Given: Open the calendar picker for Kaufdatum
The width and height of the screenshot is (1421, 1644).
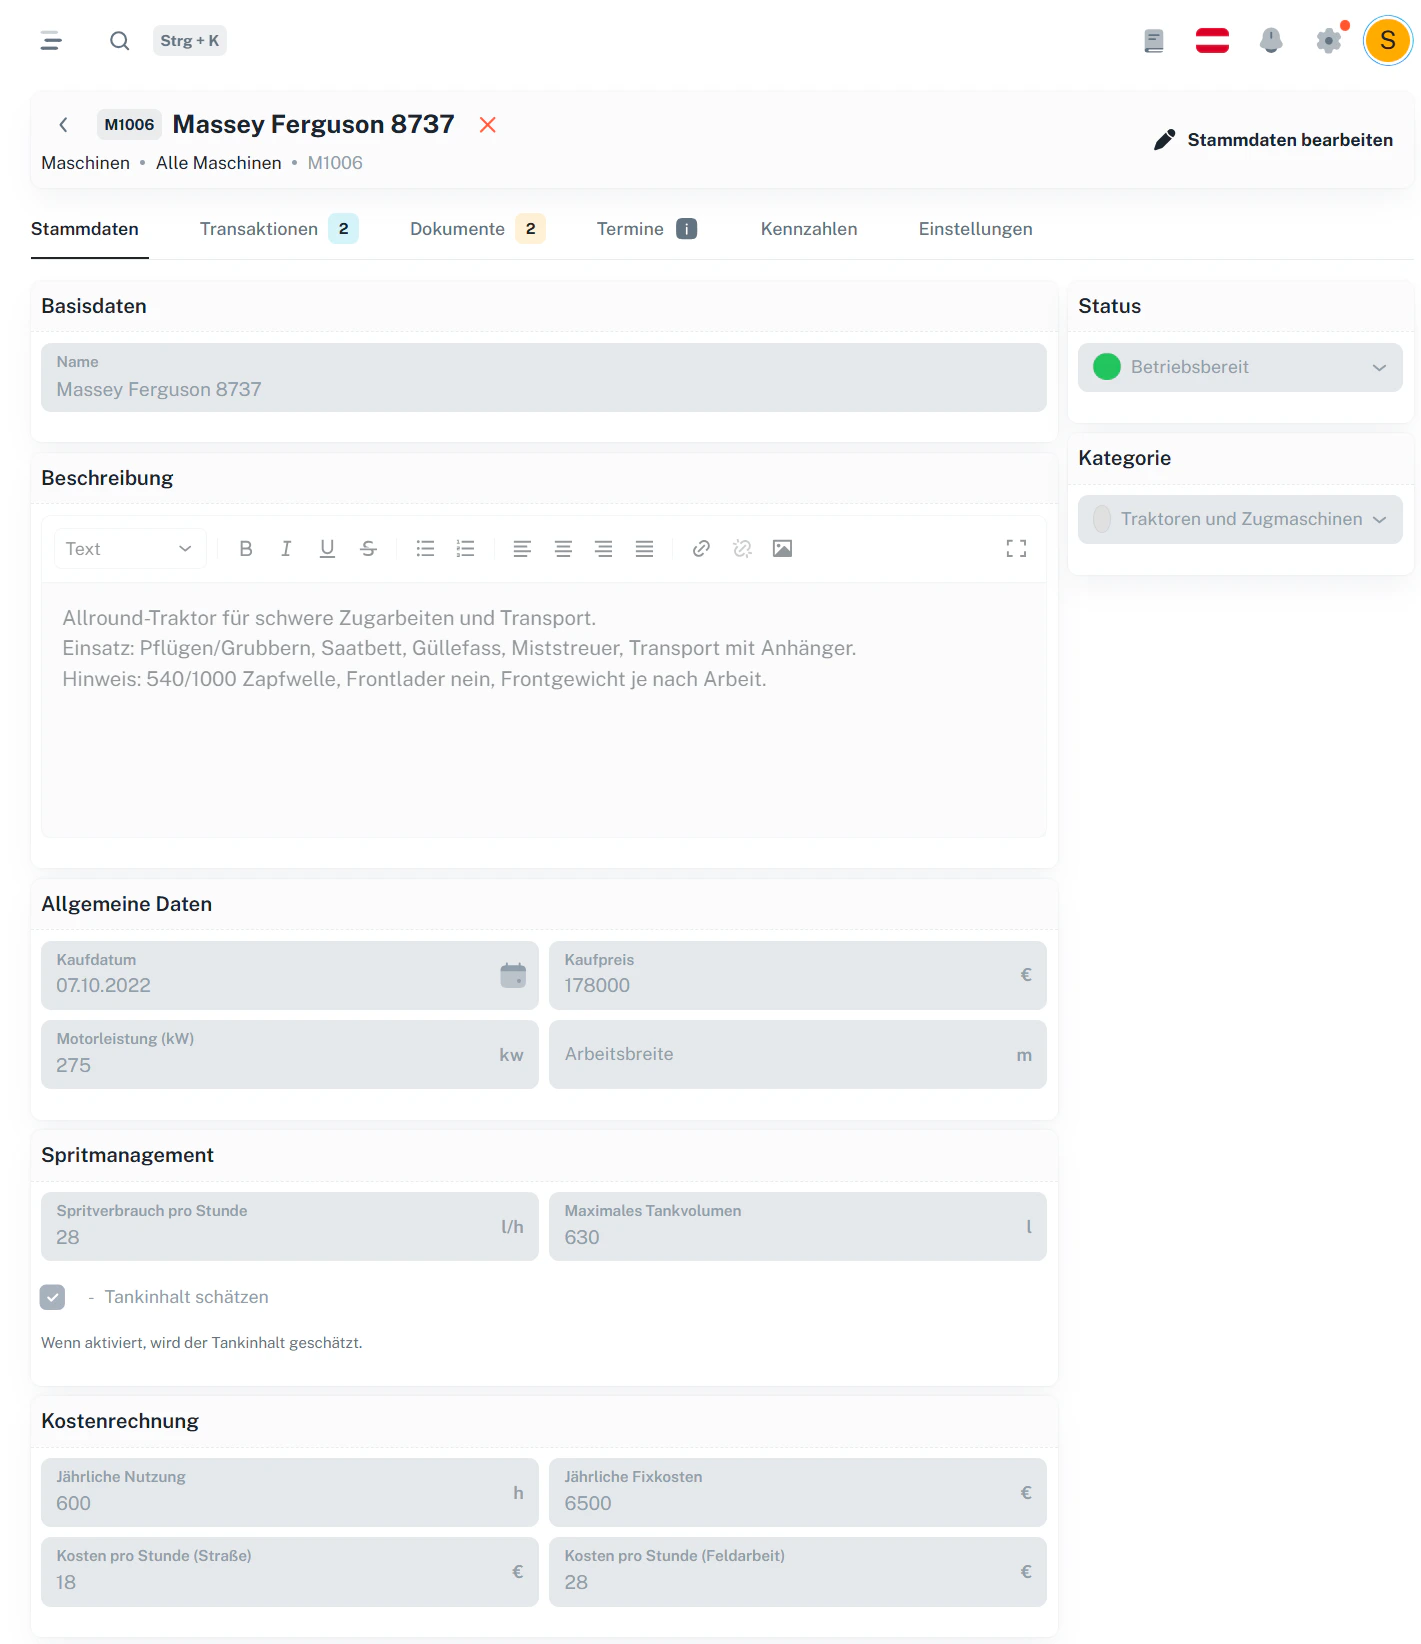Looking at the screenshot, I should click(x=513, y=975).
